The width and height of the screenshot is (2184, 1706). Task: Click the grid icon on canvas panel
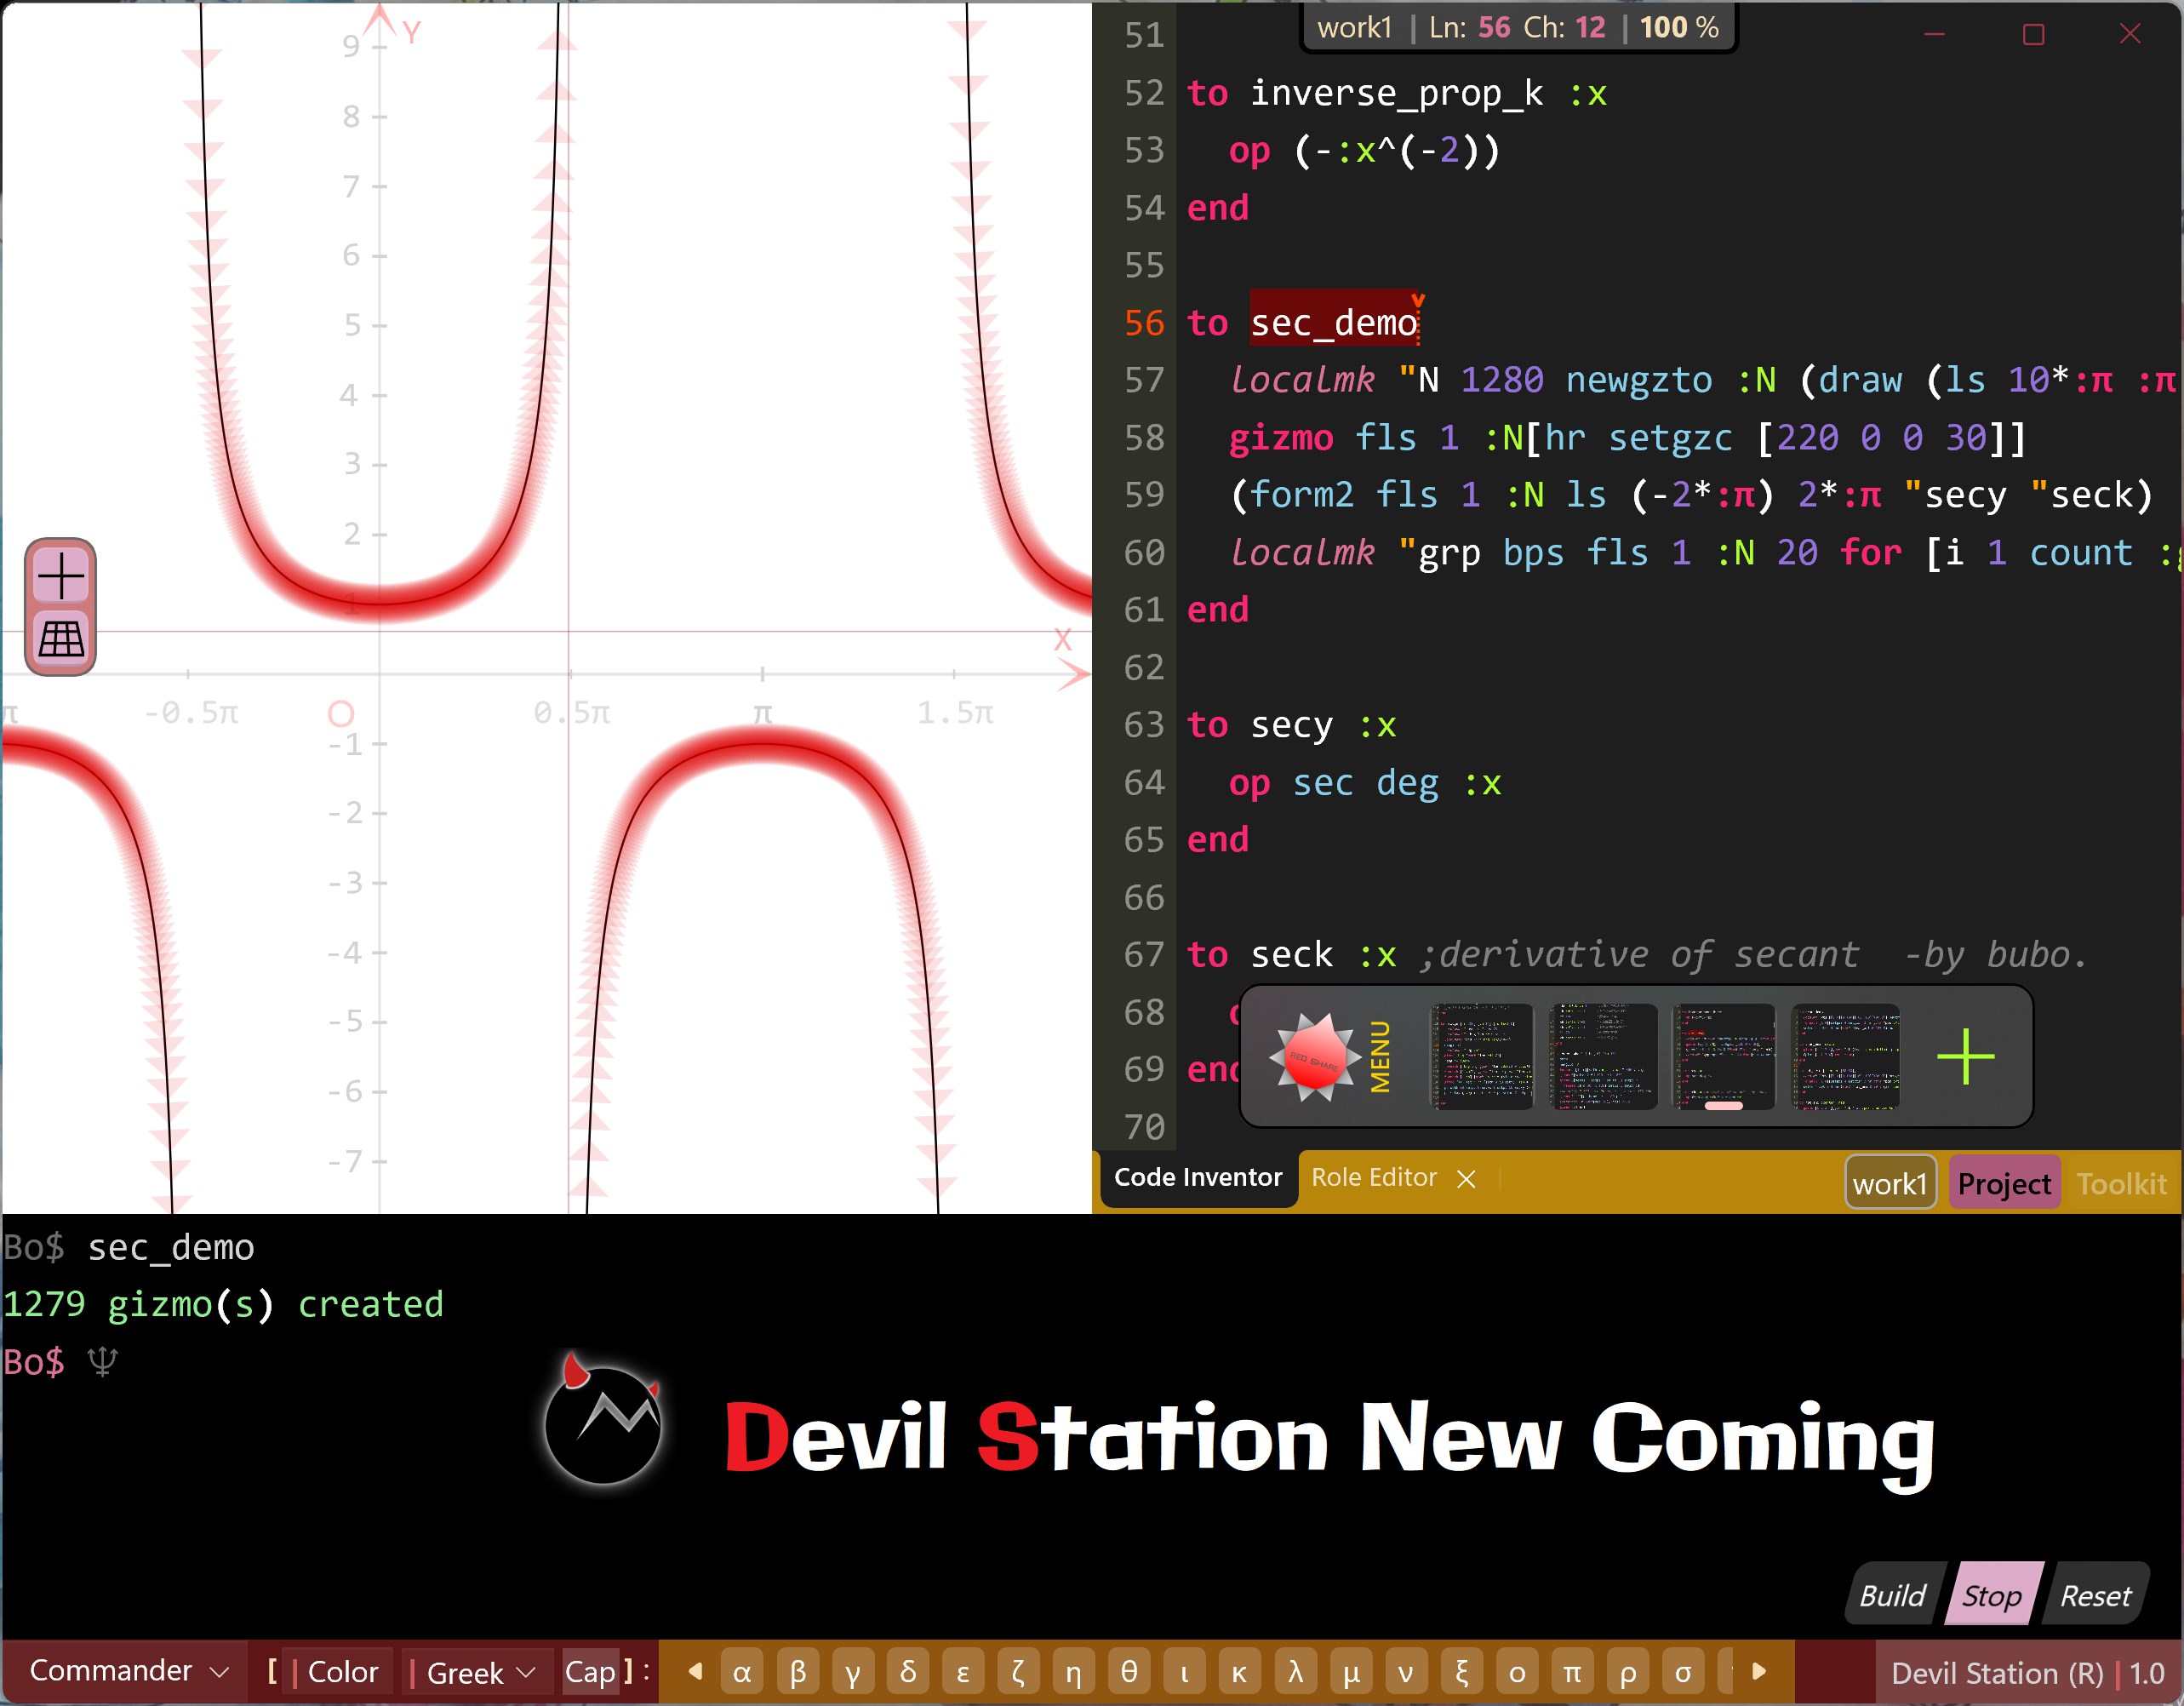click(x=61, y=639)
